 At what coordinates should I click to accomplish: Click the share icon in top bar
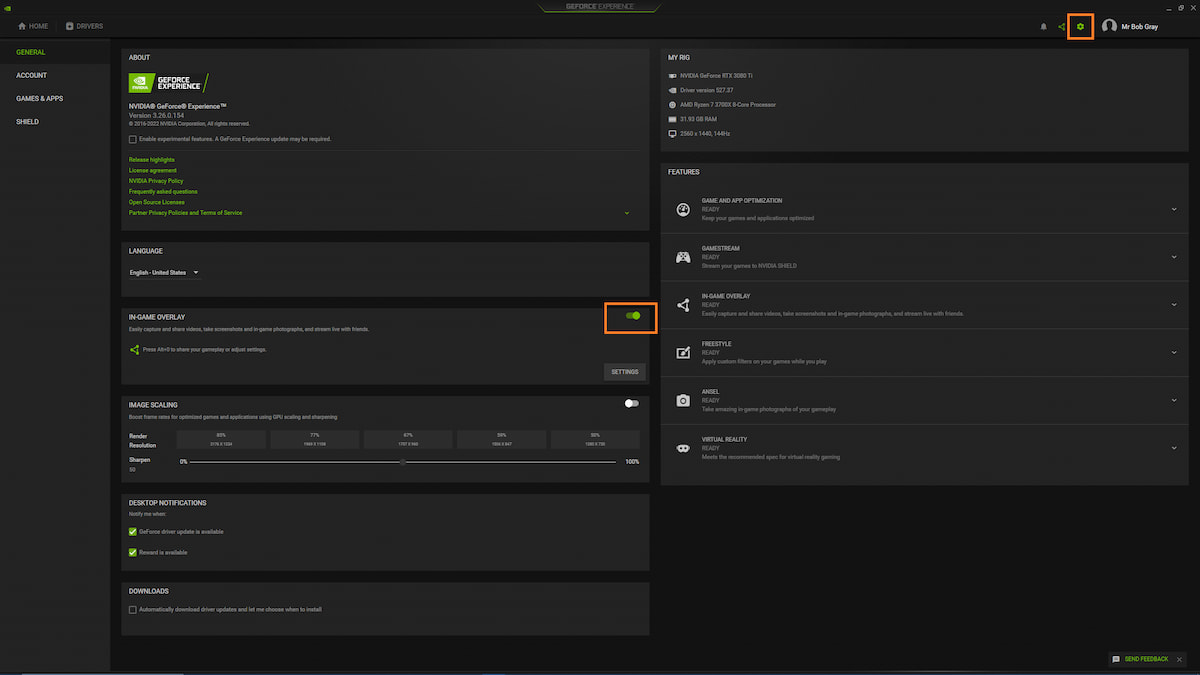(1061, 26)
